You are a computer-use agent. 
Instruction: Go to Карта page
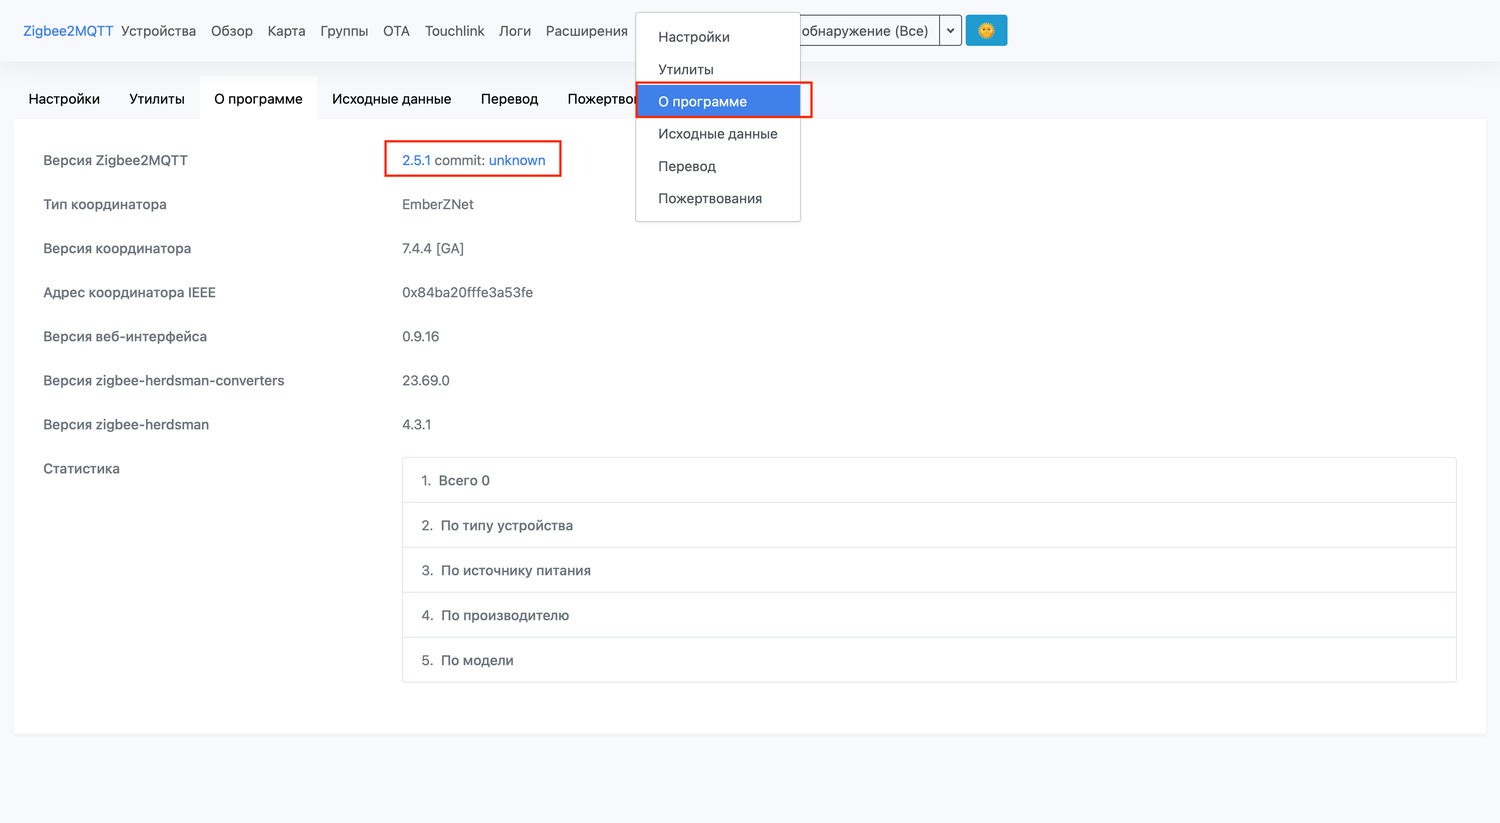pyautogui.click(x=286, y=31)
